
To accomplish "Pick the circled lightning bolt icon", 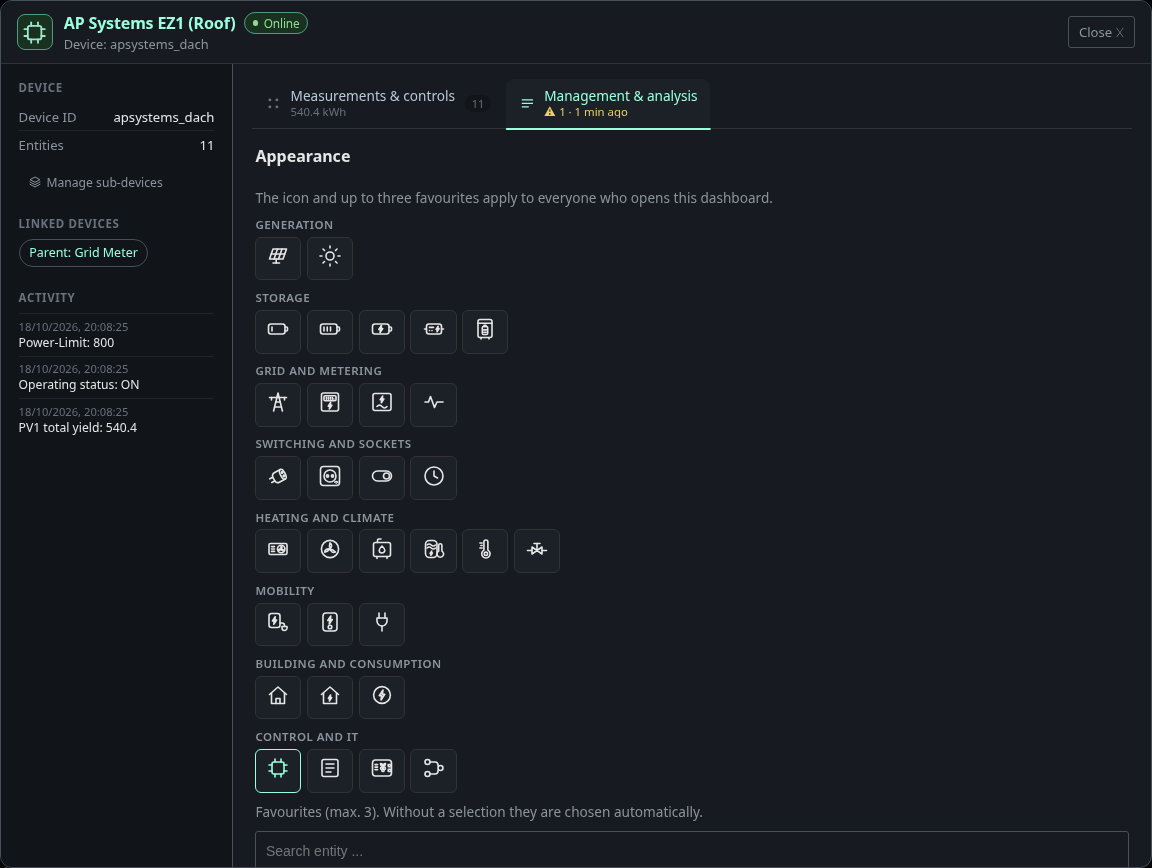I will click(x=382, y=697).
